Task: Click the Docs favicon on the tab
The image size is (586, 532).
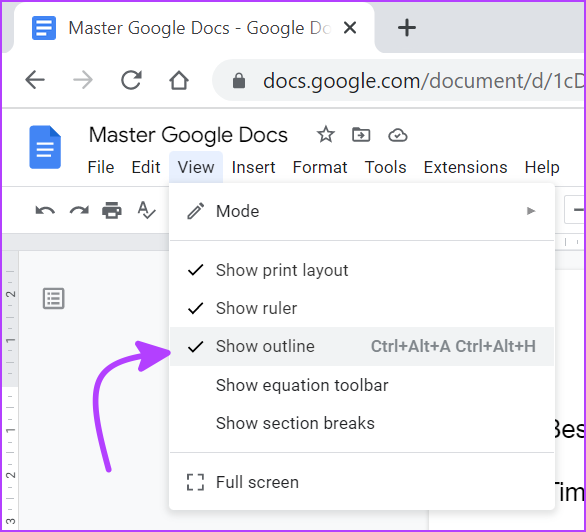Action: (x=44, y=28)
